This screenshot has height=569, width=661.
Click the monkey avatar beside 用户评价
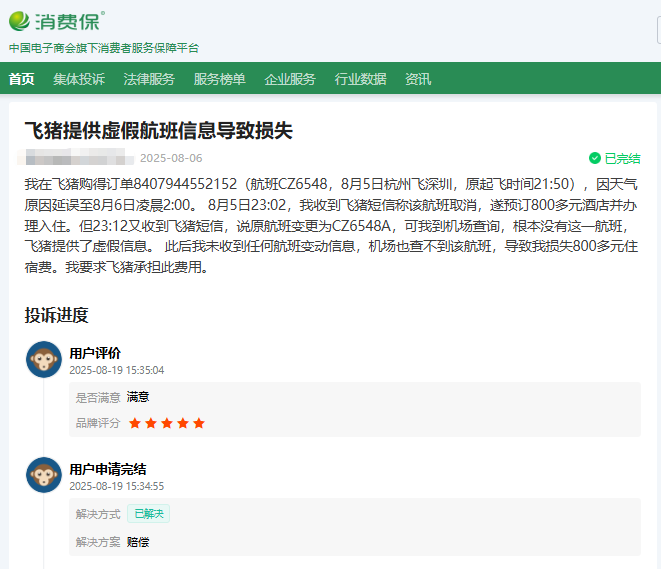pyautogui.click(x=44, y=359)
